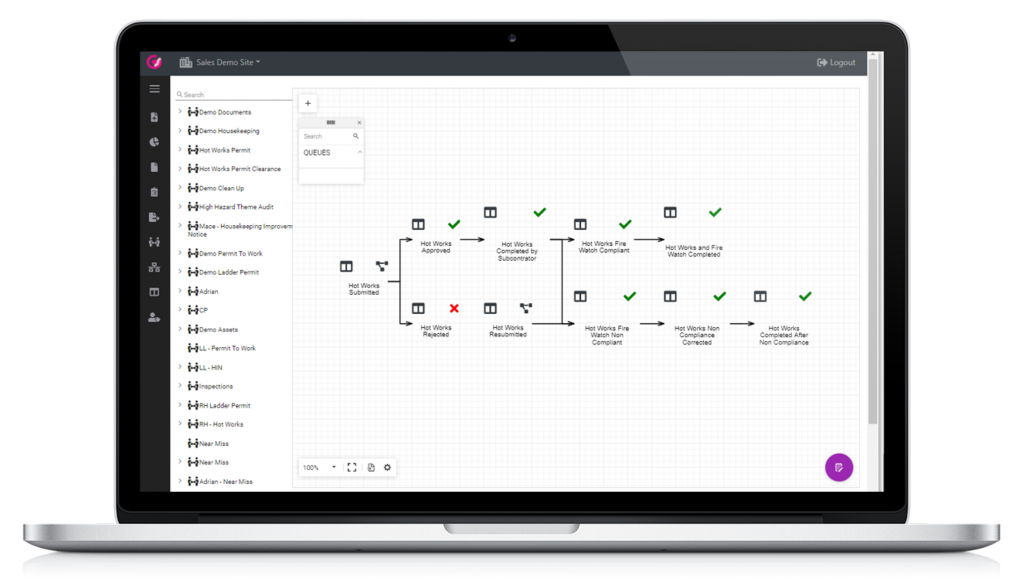This screenshot has width=1024, height=581.
Task: Click the clipboard icon in the left sidebar
Action: [x=154, y=192]
